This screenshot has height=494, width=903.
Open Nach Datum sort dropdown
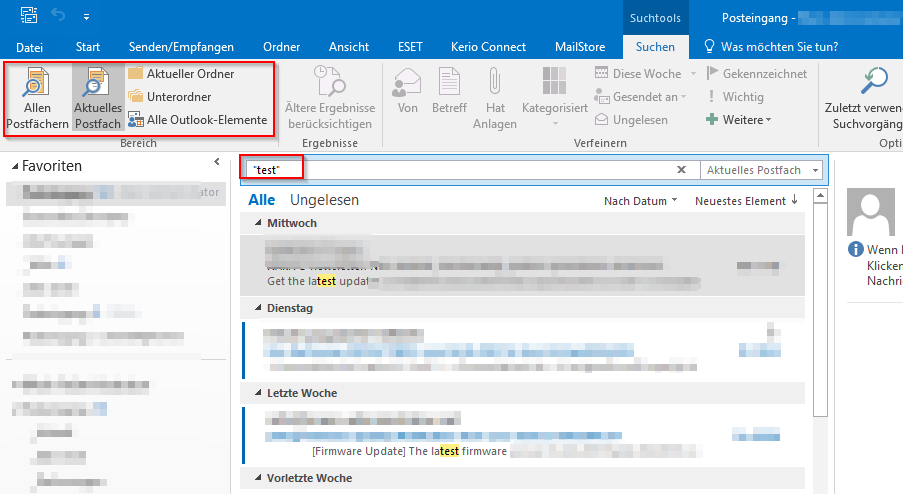[x=640, y=201]
